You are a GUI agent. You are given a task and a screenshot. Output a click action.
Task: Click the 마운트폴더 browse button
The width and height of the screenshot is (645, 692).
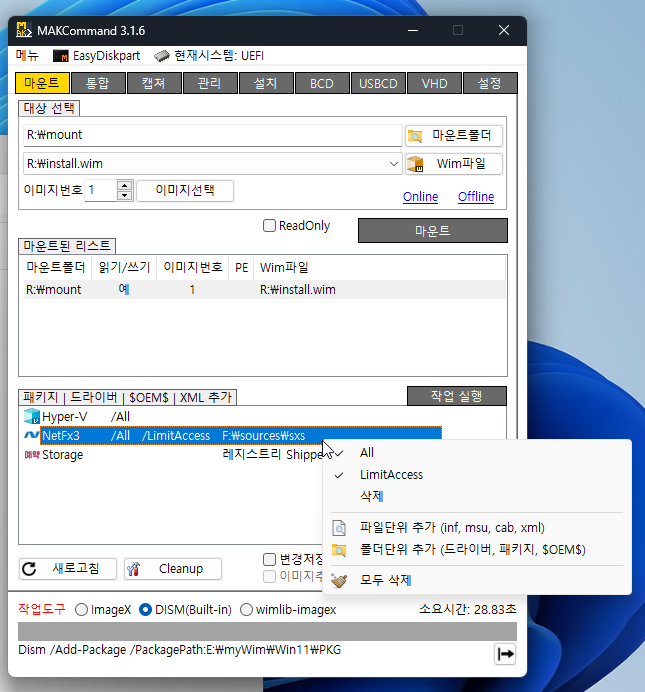[x=454, y=135]
